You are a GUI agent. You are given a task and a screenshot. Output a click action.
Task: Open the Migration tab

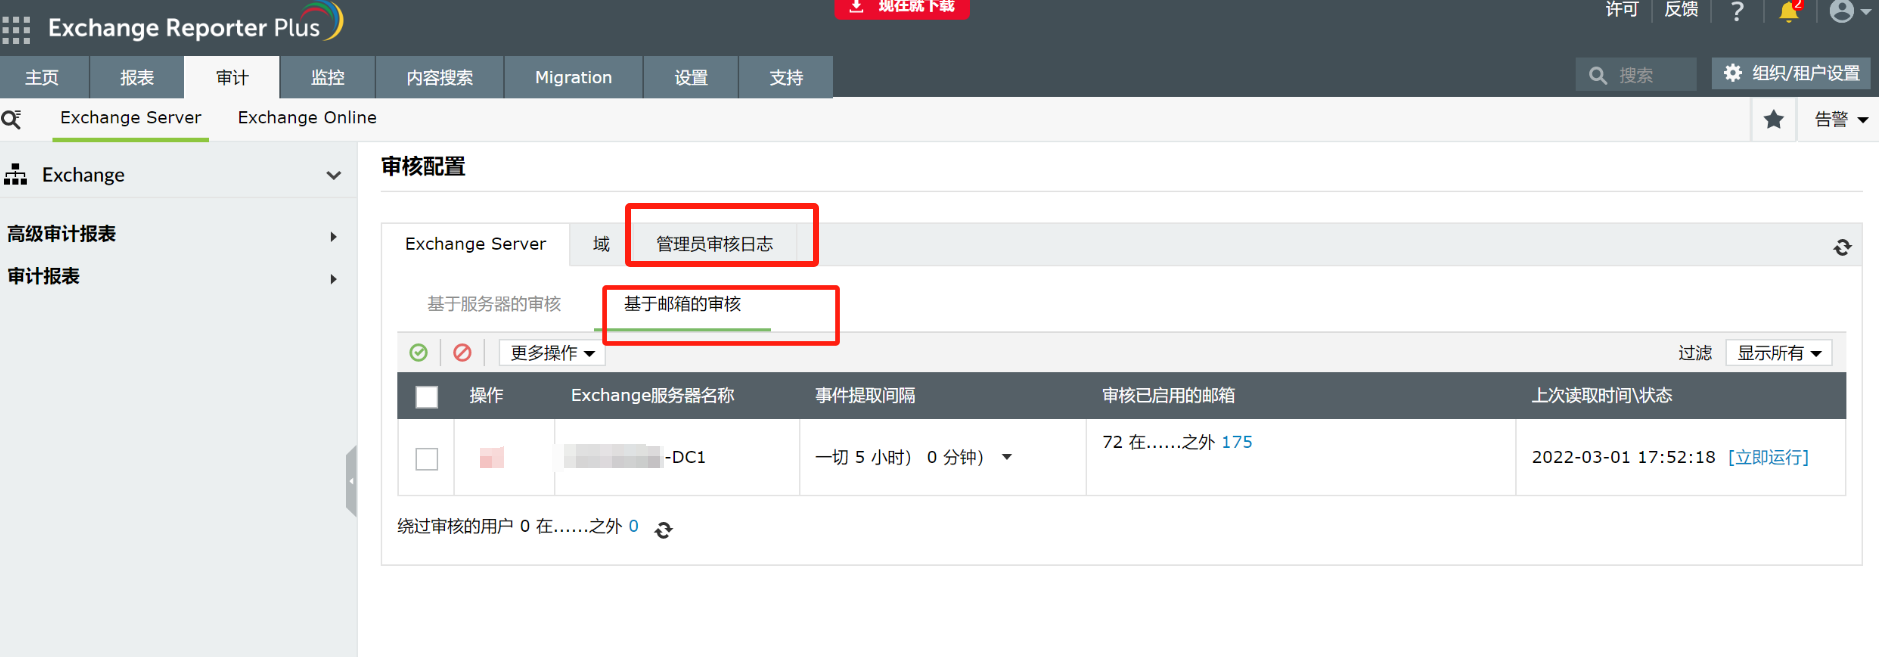(574, 77)
